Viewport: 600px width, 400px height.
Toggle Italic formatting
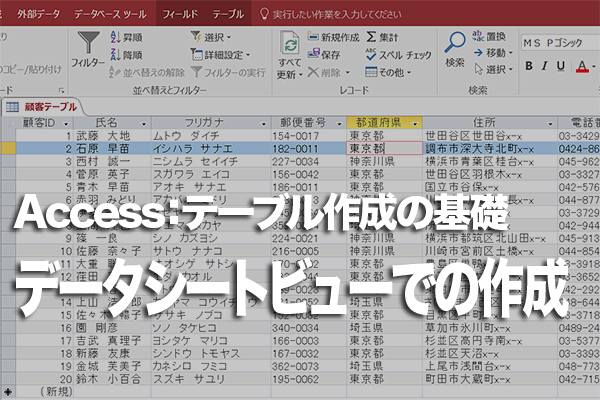pyautogui.click(x=544, y=66)
